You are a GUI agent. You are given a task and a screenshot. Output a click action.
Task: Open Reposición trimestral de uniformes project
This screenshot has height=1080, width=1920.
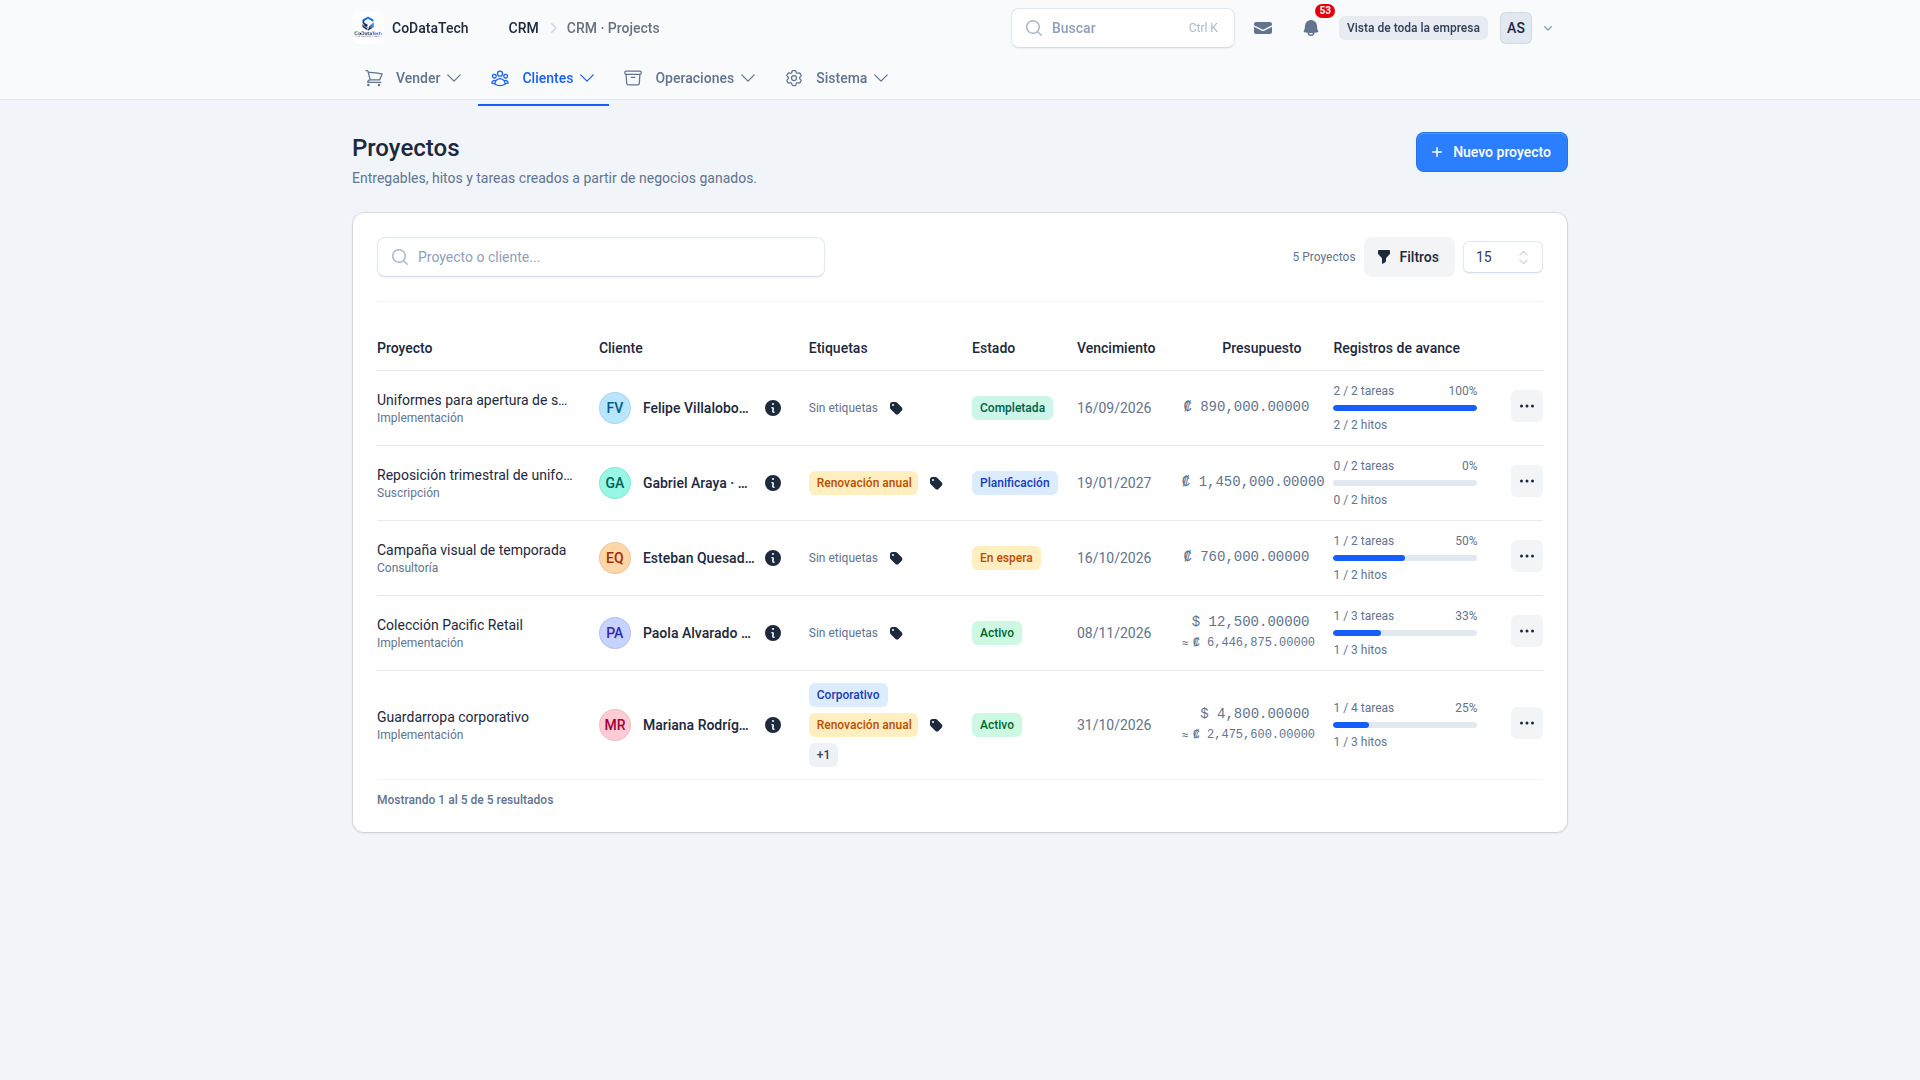pyautogui.click(x=475, y=475)
